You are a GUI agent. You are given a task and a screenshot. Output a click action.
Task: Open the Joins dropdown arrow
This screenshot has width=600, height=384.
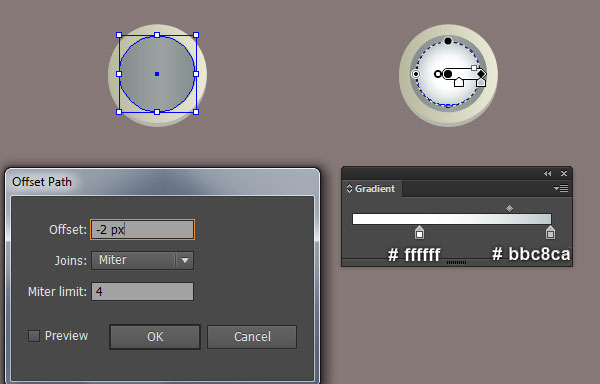click(x=185, y=260)
